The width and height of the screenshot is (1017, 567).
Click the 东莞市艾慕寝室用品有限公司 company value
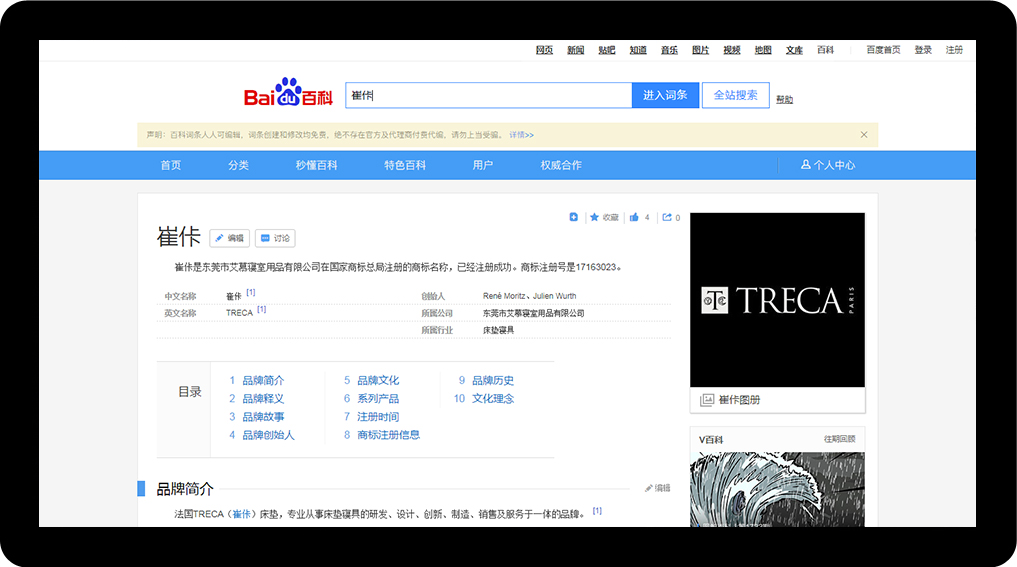(533, 313)
